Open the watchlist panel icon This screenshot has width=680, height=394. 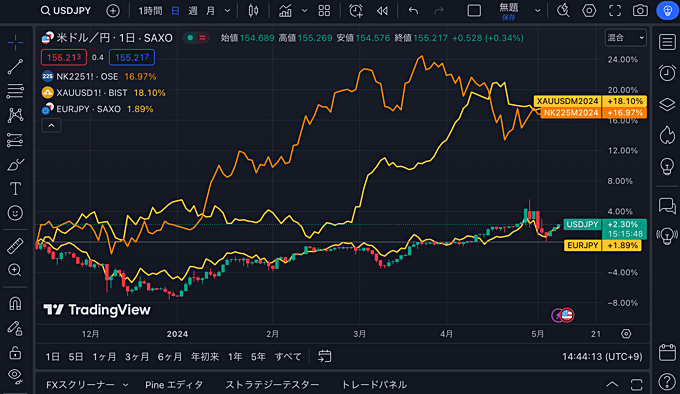(667, 42)
